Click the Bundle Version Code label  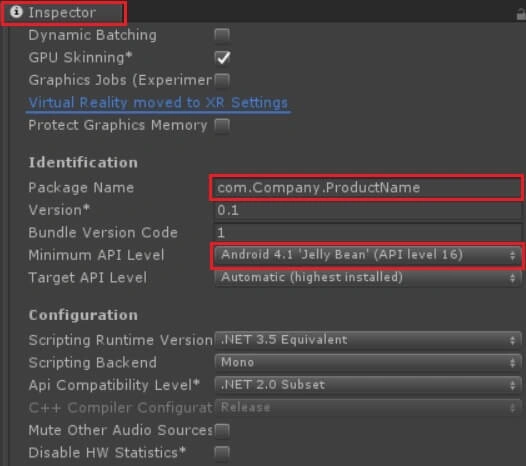tap(103, 233)
